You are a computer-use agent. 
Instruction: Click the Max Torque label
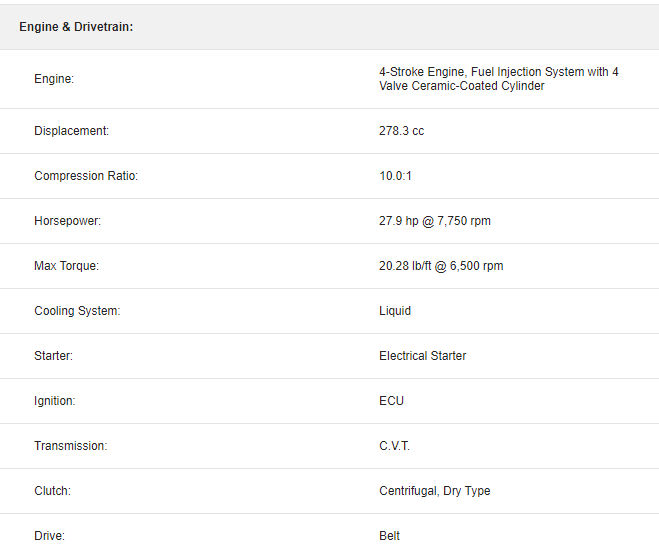66,266
